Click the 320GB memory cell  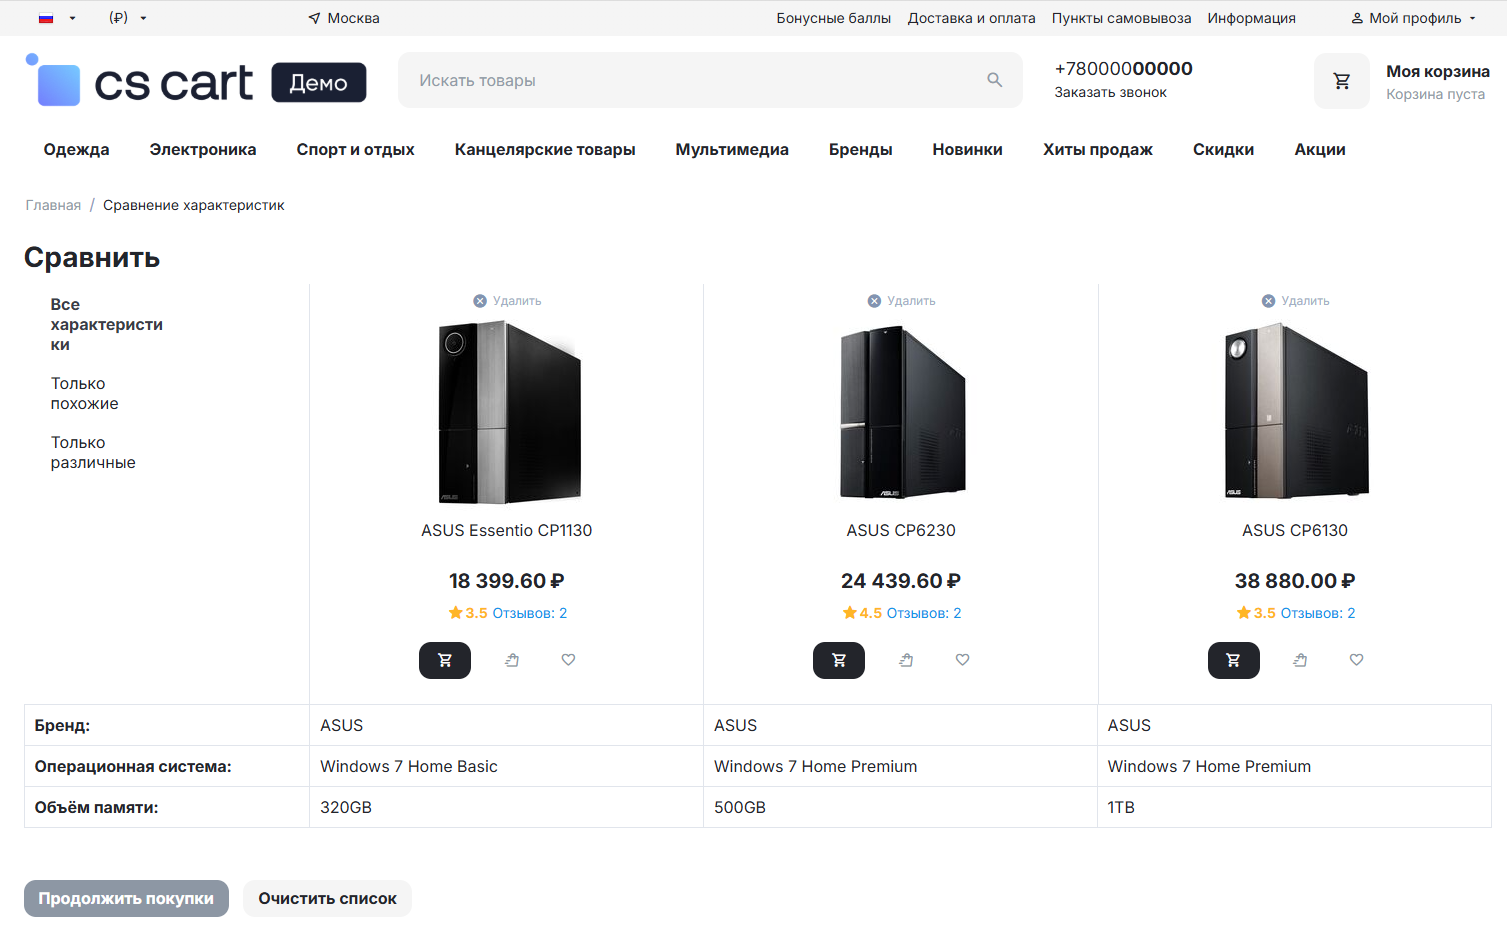tap(506, 807)
